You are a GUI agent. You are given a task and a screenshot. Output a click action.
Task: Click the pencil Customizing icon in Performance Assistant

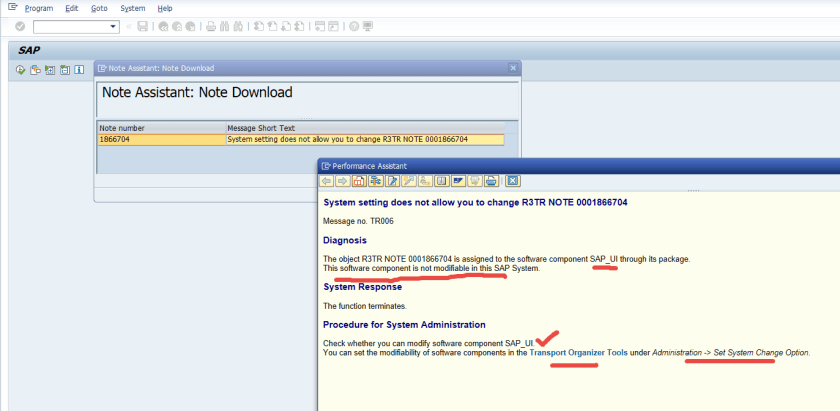409,181
